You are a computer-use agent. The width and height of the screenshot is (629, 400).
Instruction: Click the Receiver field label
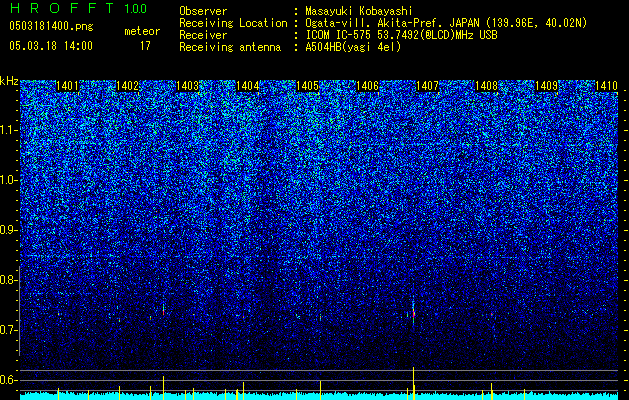pos(203,35)
